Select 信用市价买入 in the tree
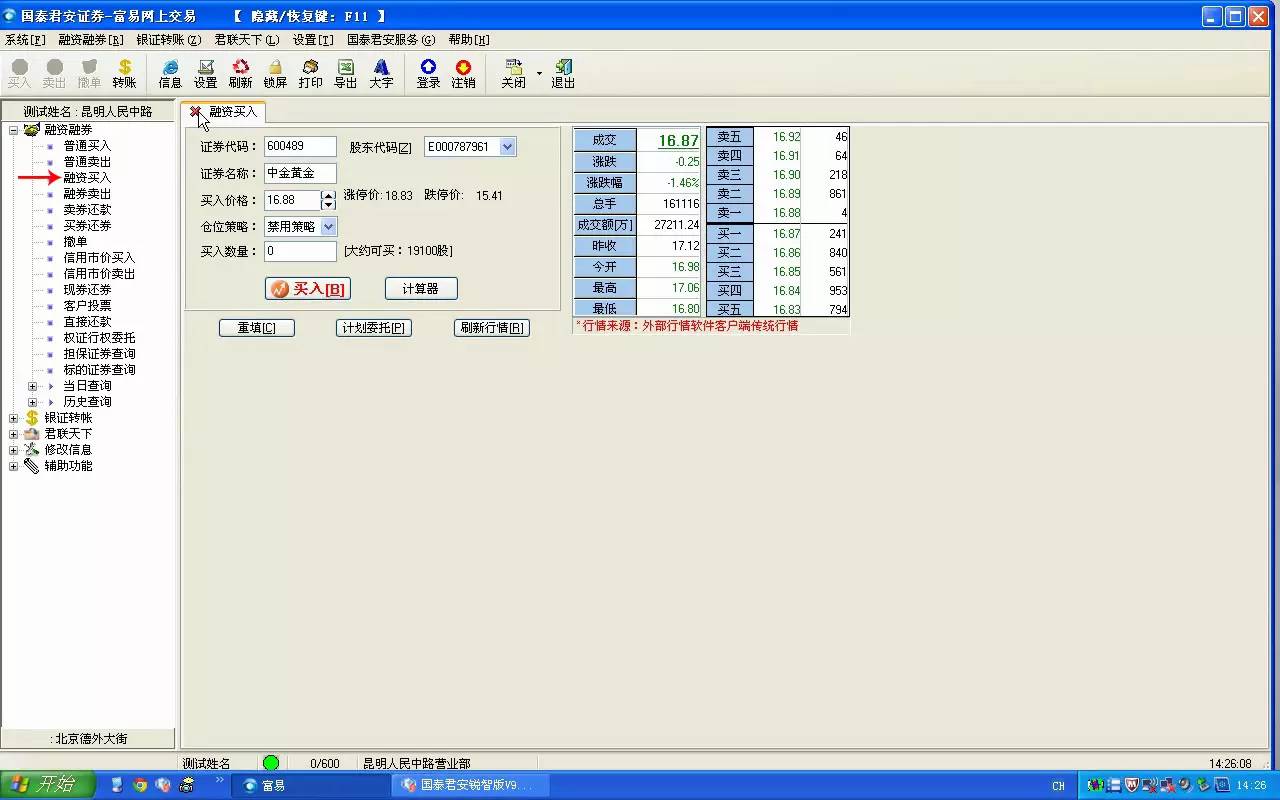The width and height of the screenshot is (1280, 800). 99,258
